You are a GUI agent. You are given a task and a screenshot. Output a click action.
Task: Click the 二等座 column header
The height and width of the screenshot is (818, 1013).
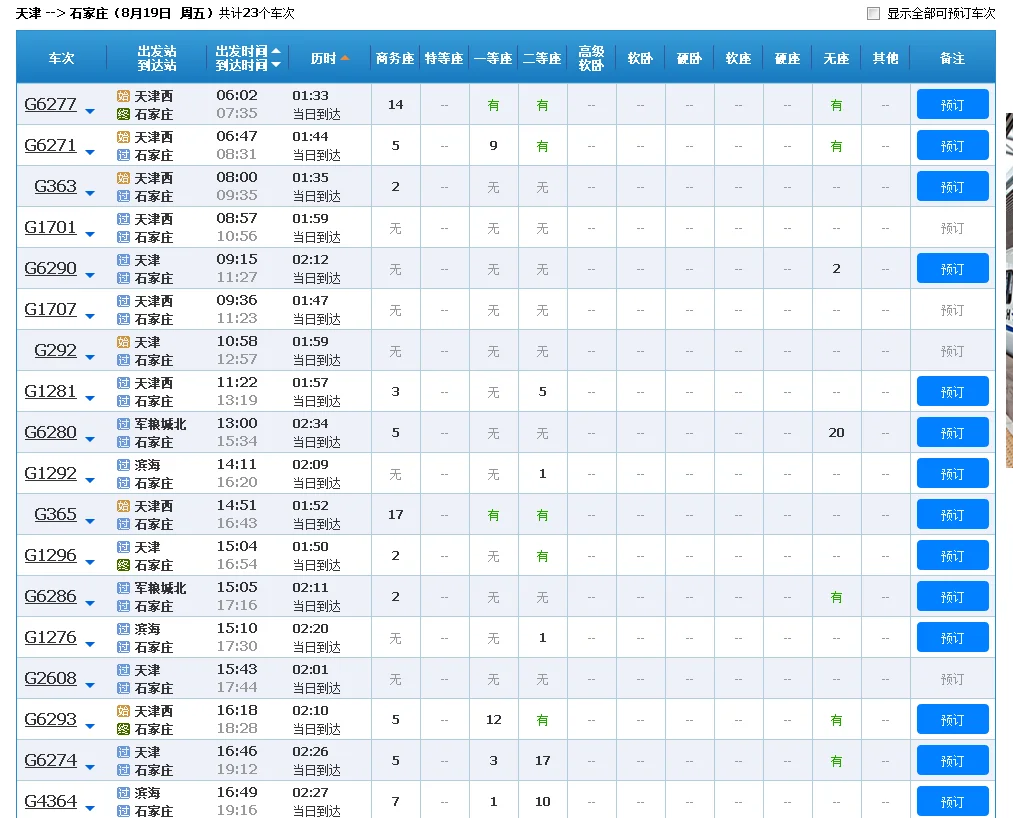tap(542, 58)
